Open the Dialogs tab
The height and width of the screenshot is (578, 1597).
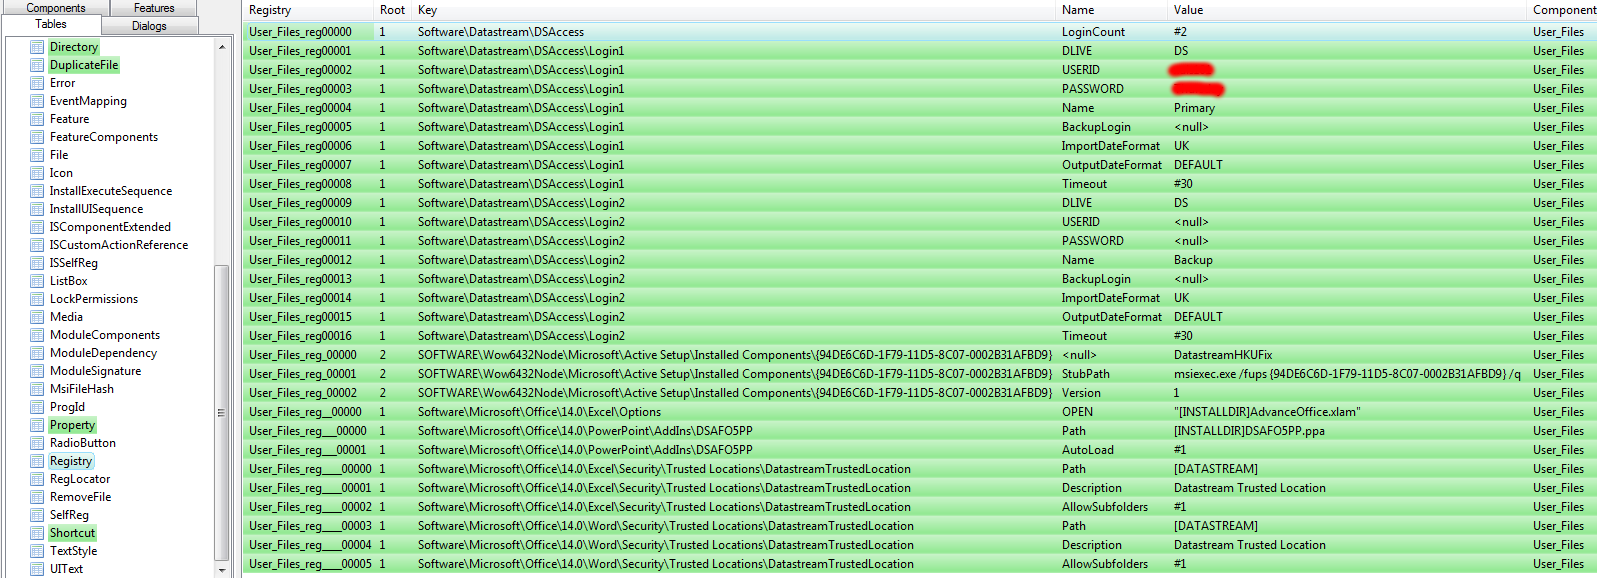coord(149,26)
